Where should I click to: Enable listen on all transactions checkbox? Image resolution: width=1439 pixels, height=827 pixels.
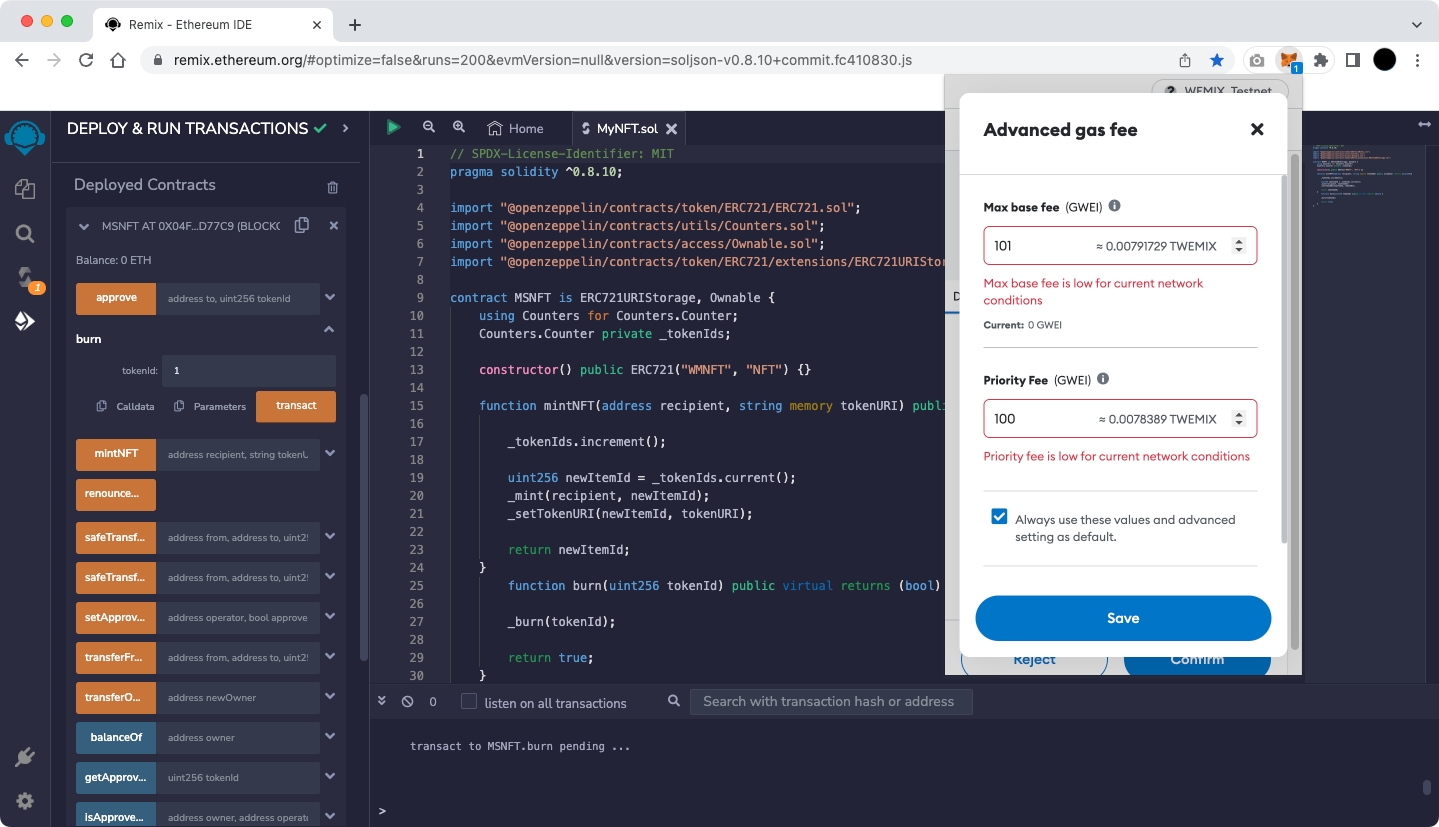pyautogui.click(x=469, y=702)
